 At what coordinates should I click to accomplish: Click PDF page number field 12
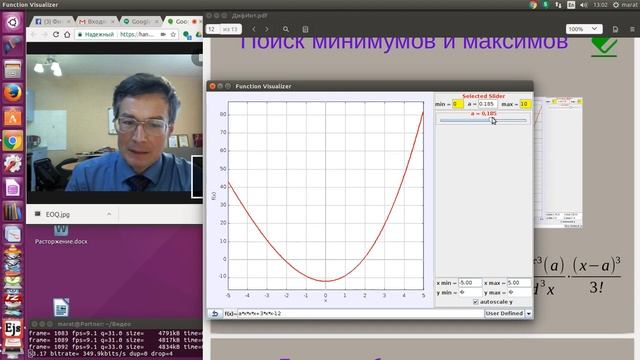coord(212,29)
